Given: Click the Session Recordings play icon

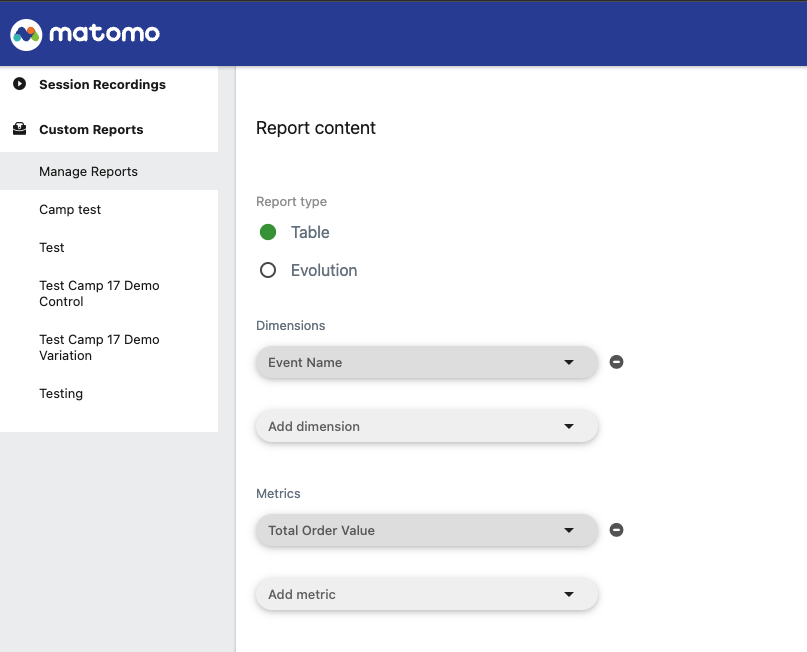Looking at the screenshot, I should [x=20, y=83].
